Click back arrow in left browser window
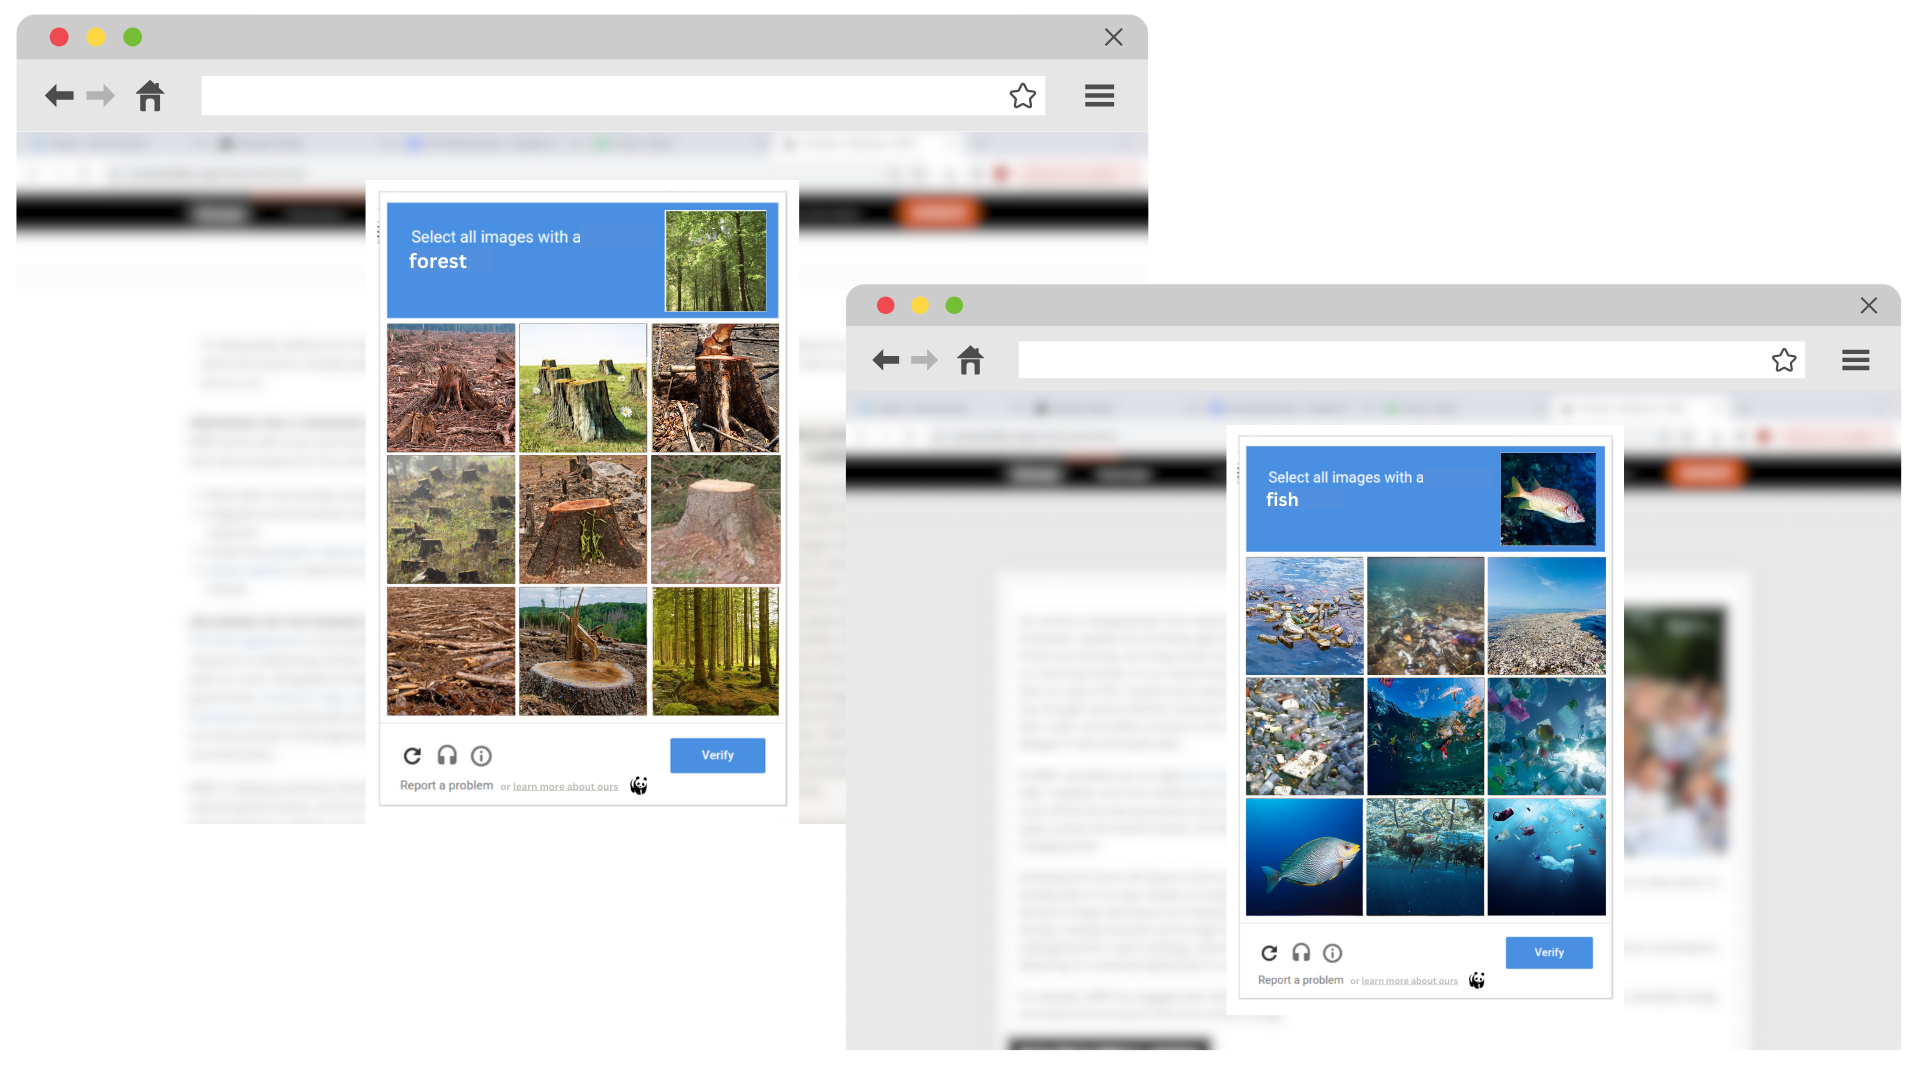The width and height of the screenshot is (1920, 1080). pos(59,96)
